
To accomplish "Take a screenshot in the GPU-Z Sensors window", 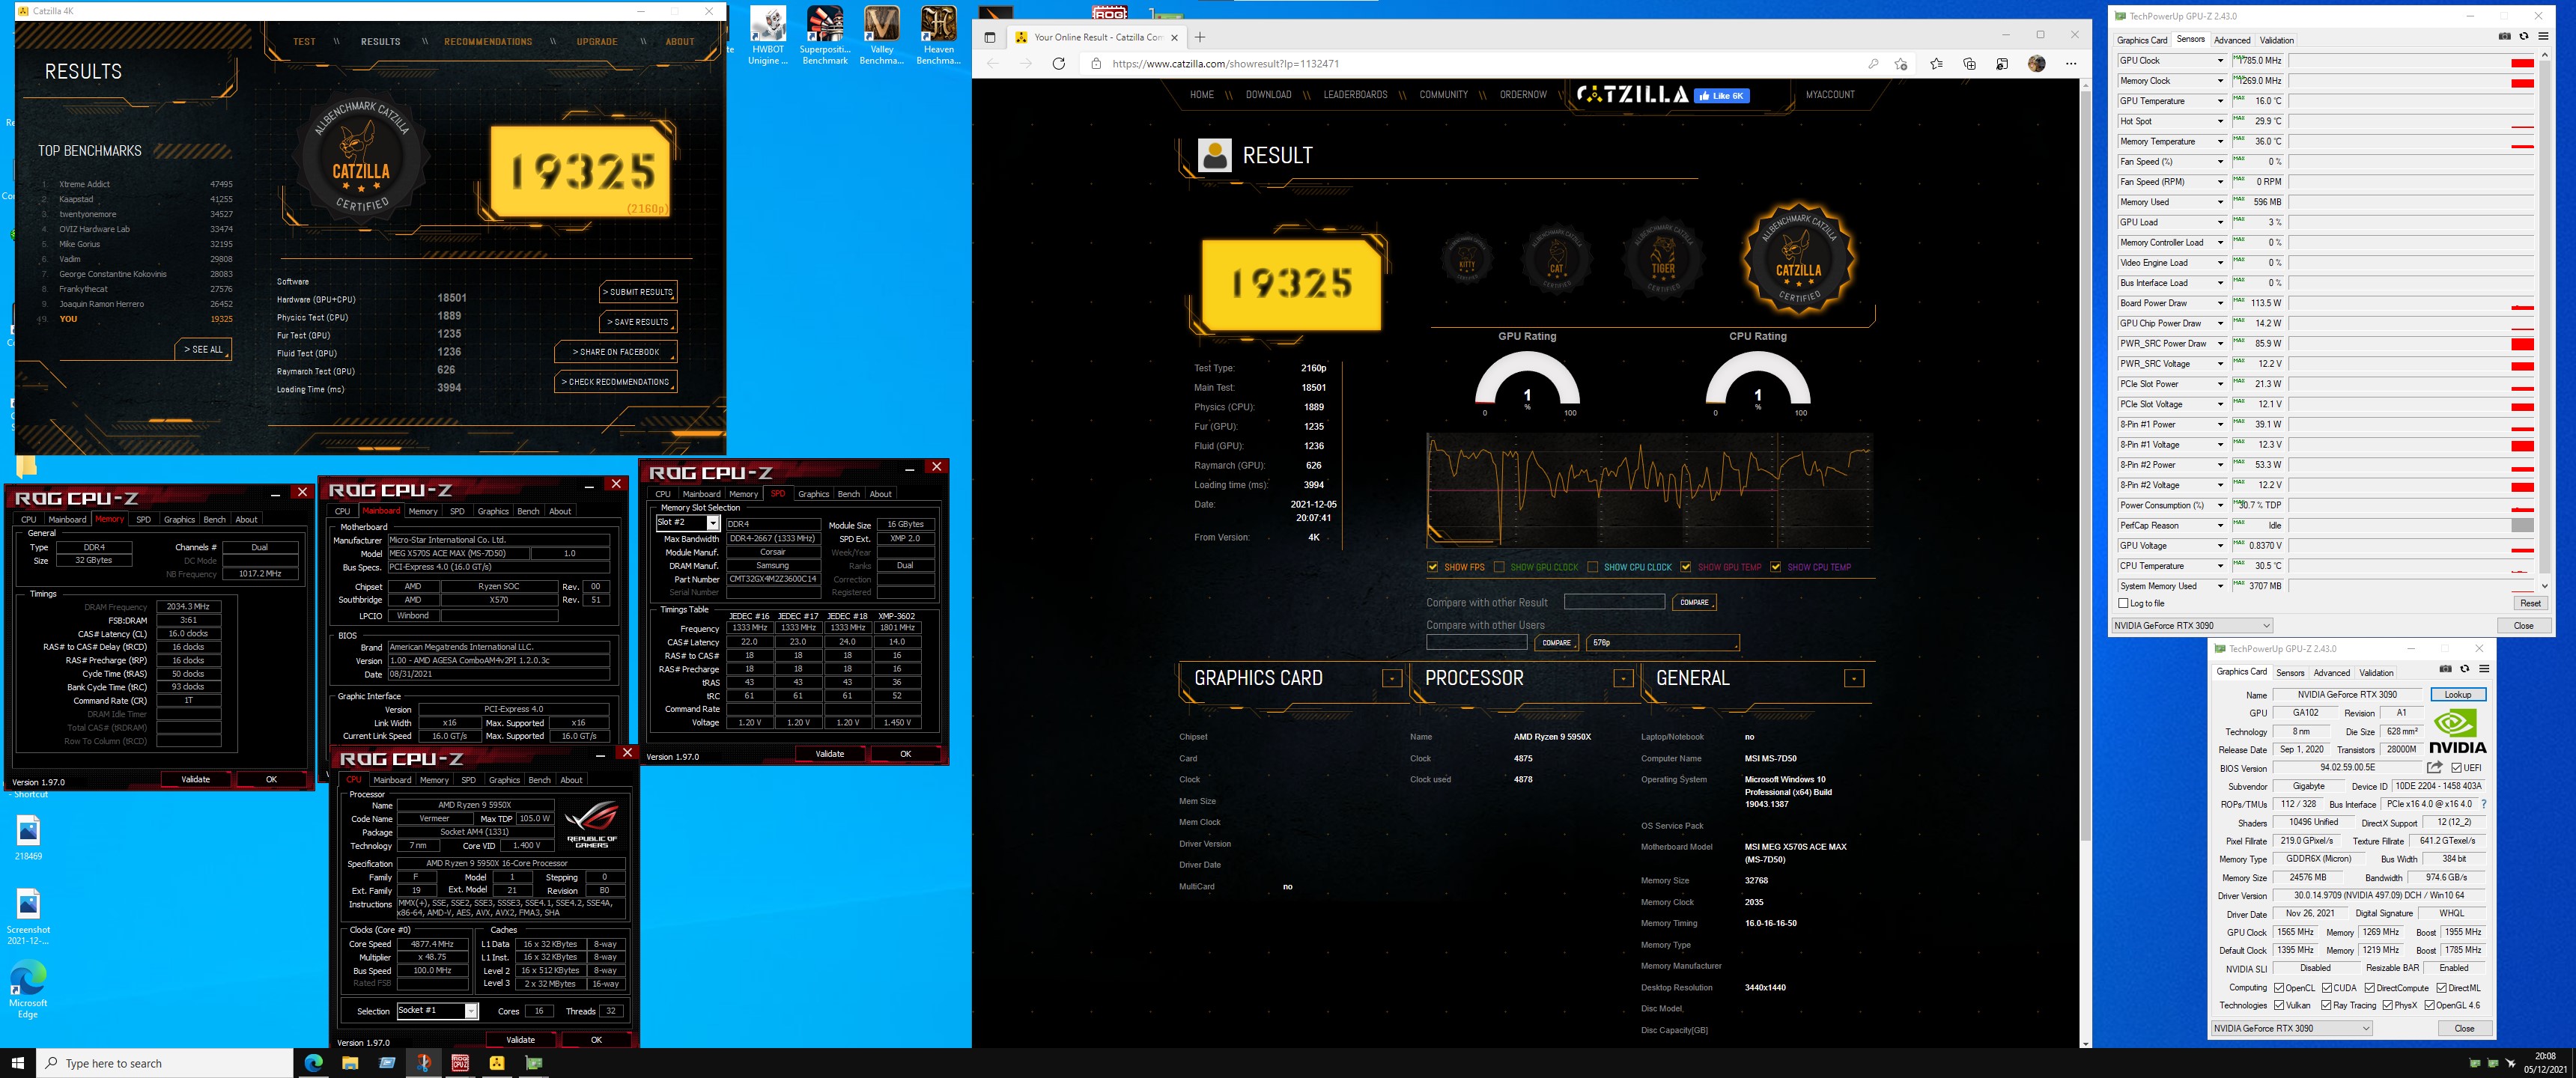I will [2505, 36].
